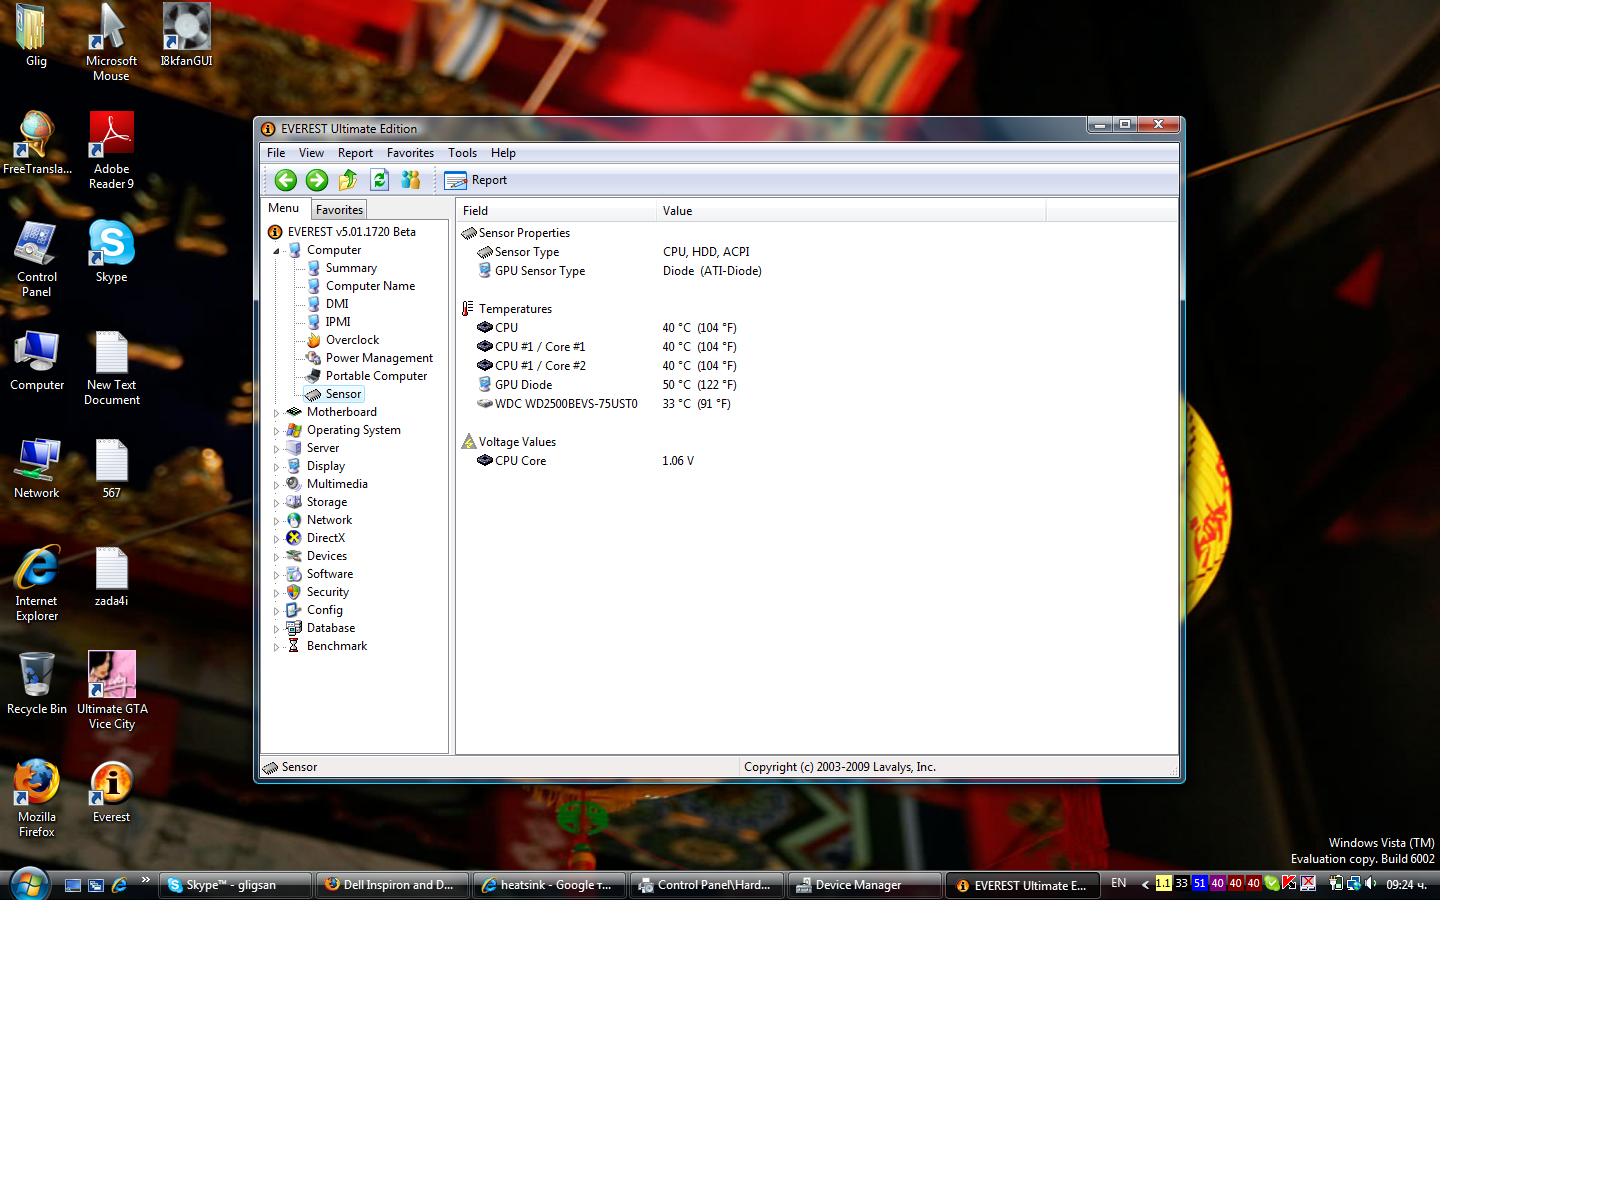Switch to Skype - gligsan taskbar button
1600x1200 pixels.
[236, 885]
